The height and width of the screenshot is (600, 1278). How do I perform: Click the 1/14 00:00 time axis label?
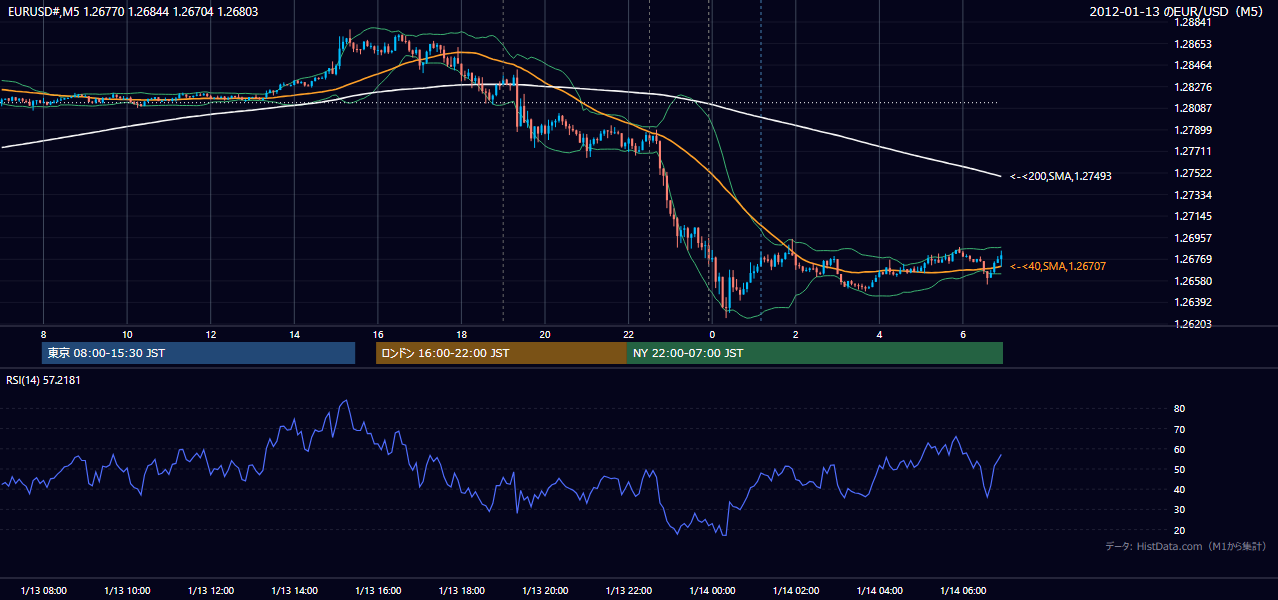tap(712, 591)
